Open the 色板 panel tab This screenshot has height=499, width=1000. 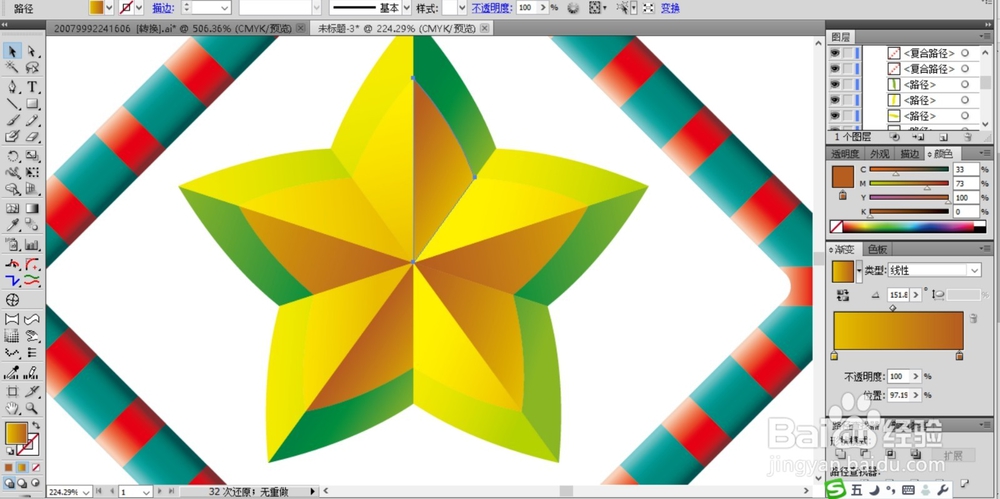(x=878, y=250)
